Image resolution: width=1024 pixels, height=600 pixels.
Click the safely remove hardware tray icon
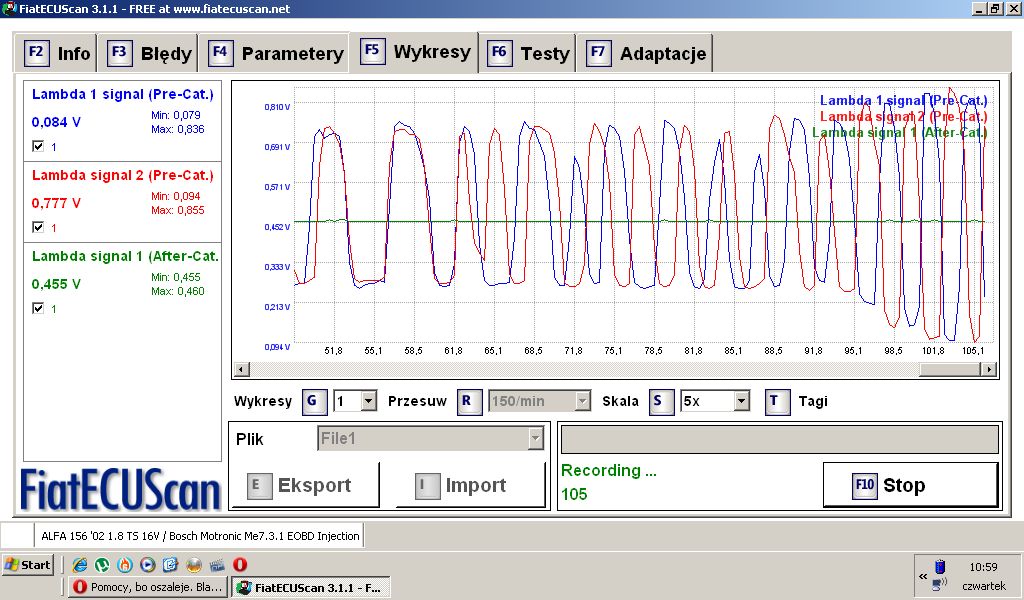coord(938,566)
